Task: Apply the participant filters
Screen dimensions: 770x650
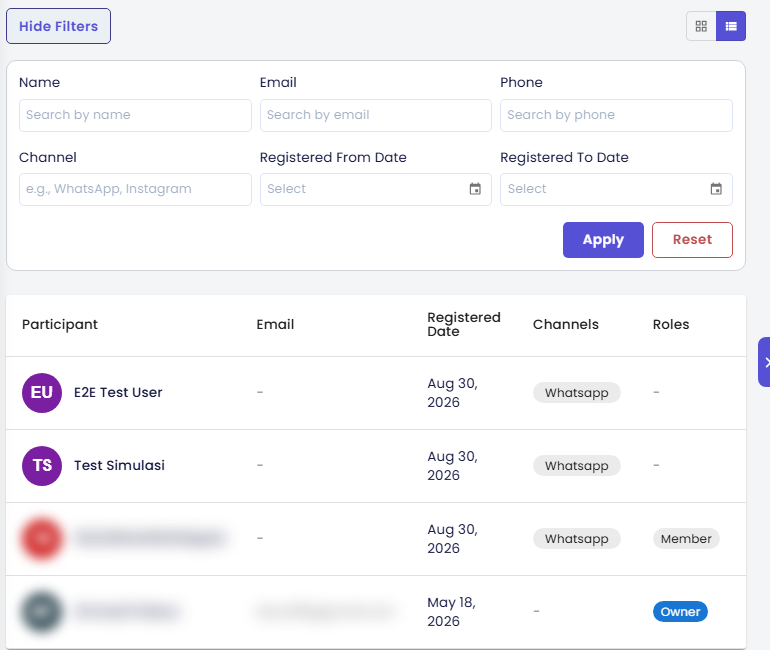Action: 603,240
